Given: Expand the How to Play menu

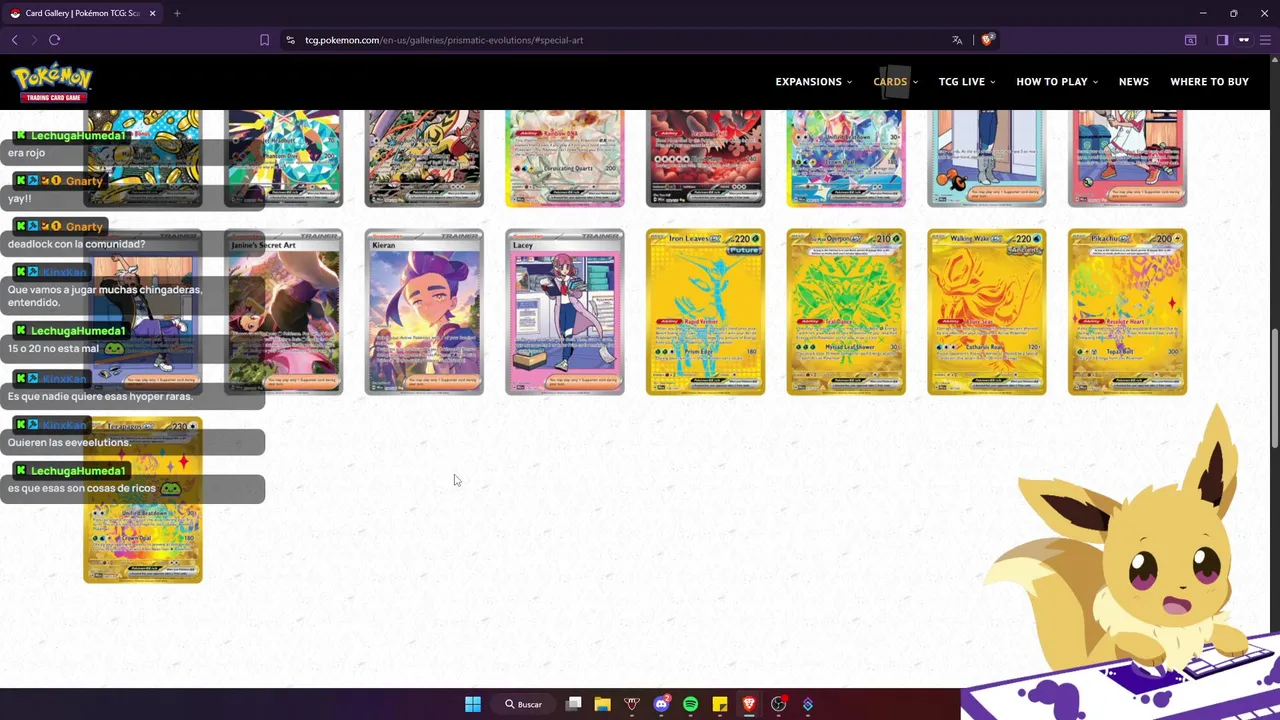Looking at the screenshot, I should (x=1057, y=82).
